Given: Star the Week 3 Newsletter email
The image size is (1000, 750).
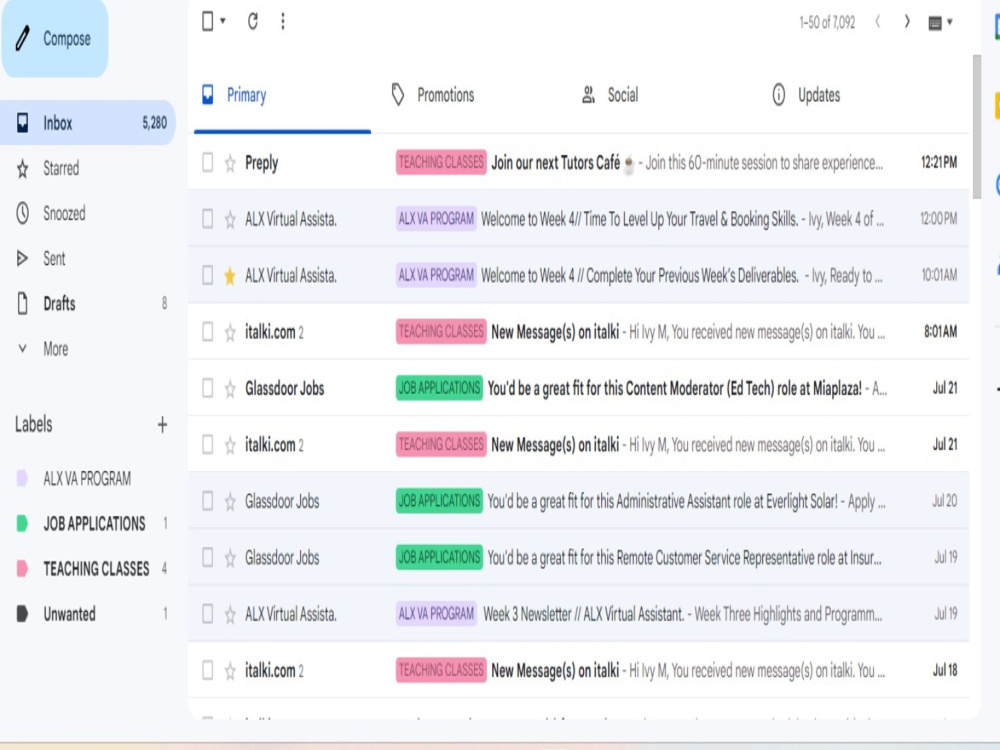Looking at the screenshot, I should pyautogui.click(x=230, y=615).
